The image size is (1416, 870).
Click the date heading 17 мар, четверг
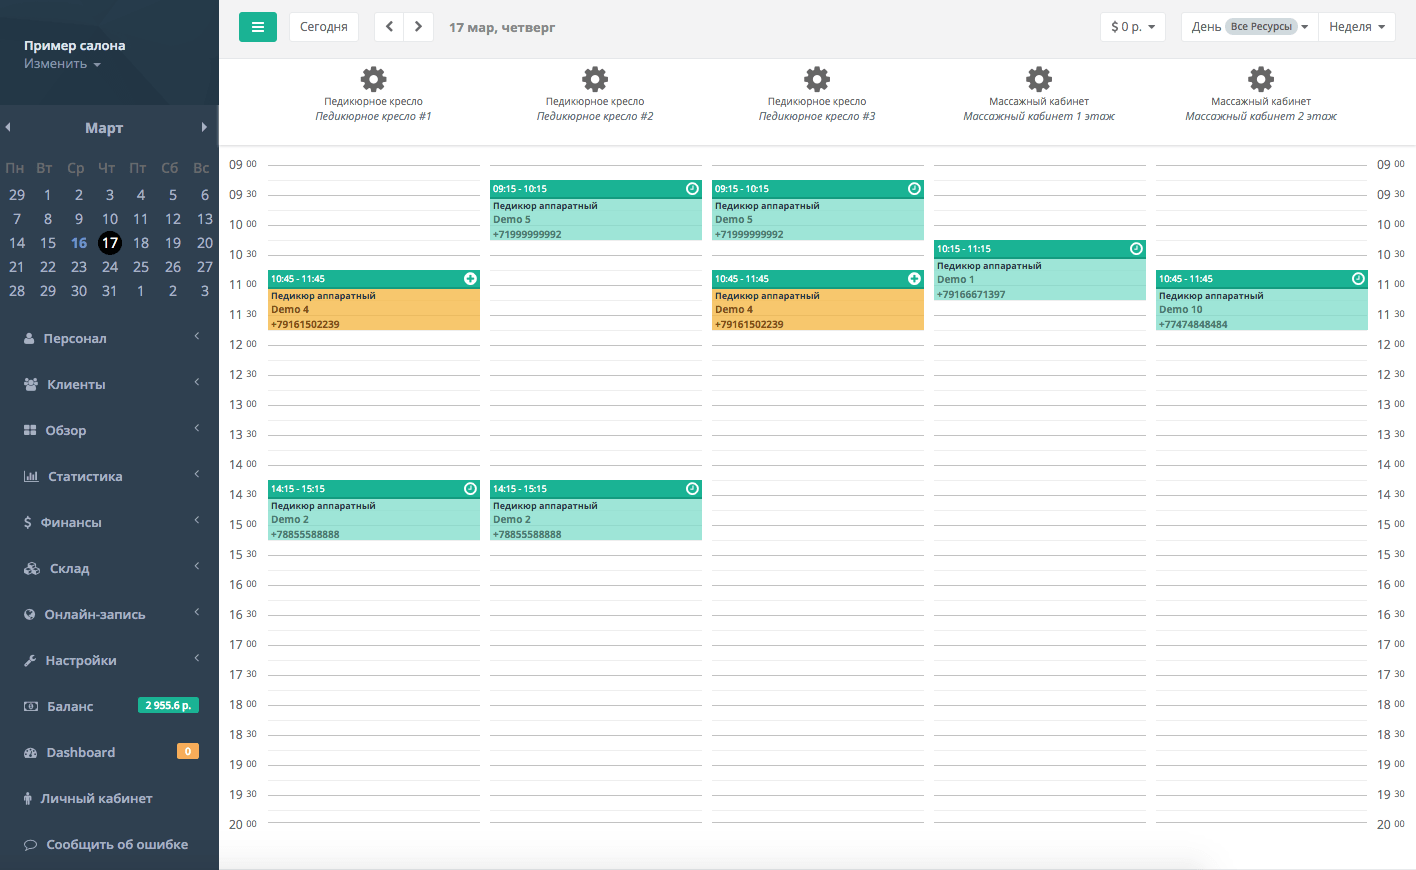(x=502, y=27)
